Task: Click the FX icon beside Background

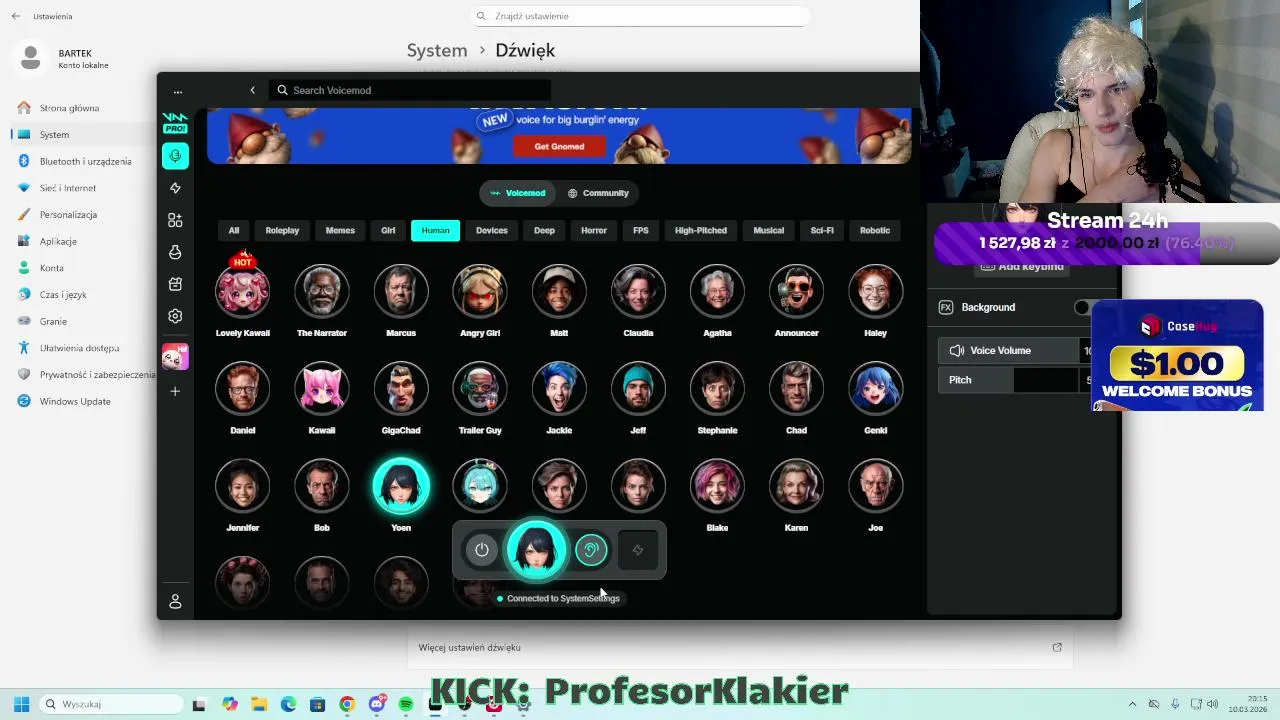Action: point(945,307)
